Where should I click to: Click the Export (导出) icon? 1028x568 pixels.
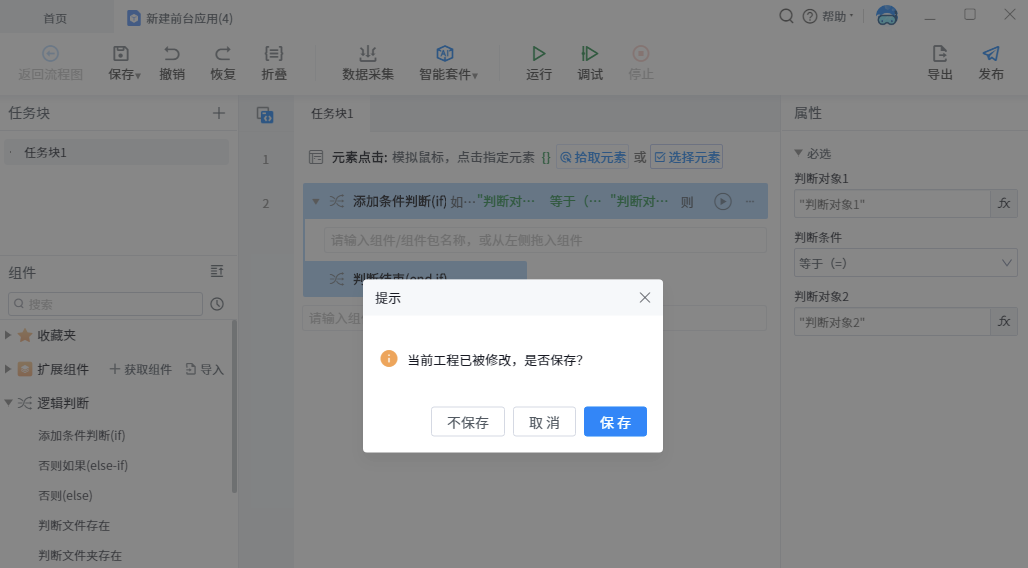[x=940, y=55]
